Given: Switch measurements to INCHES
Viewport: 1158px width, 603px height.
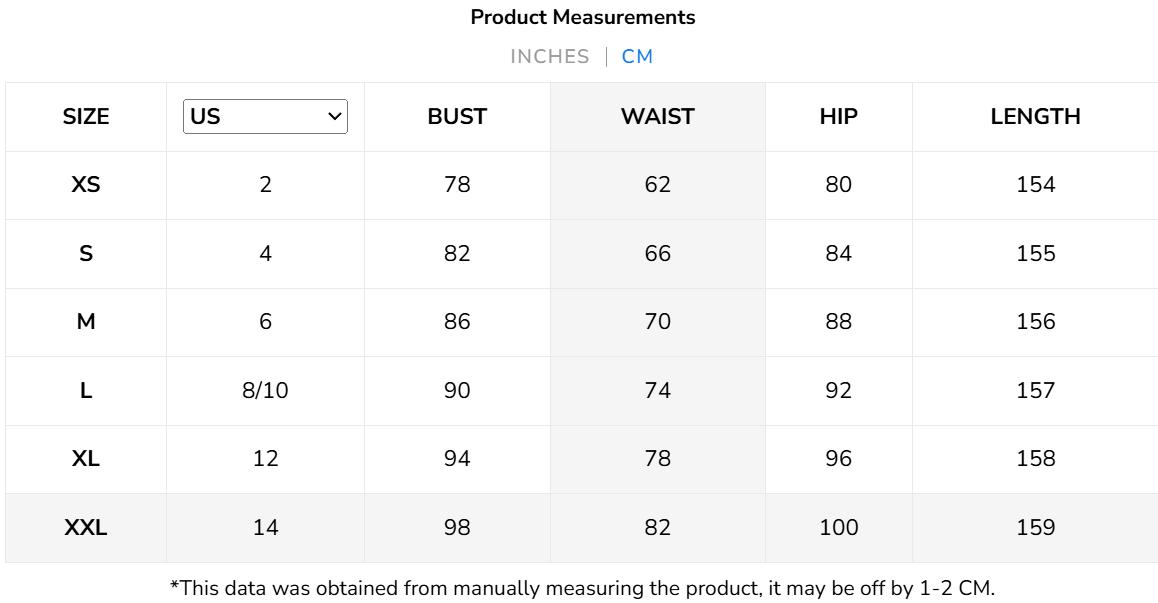Looking at the screenshot, I should pos(549,57).
